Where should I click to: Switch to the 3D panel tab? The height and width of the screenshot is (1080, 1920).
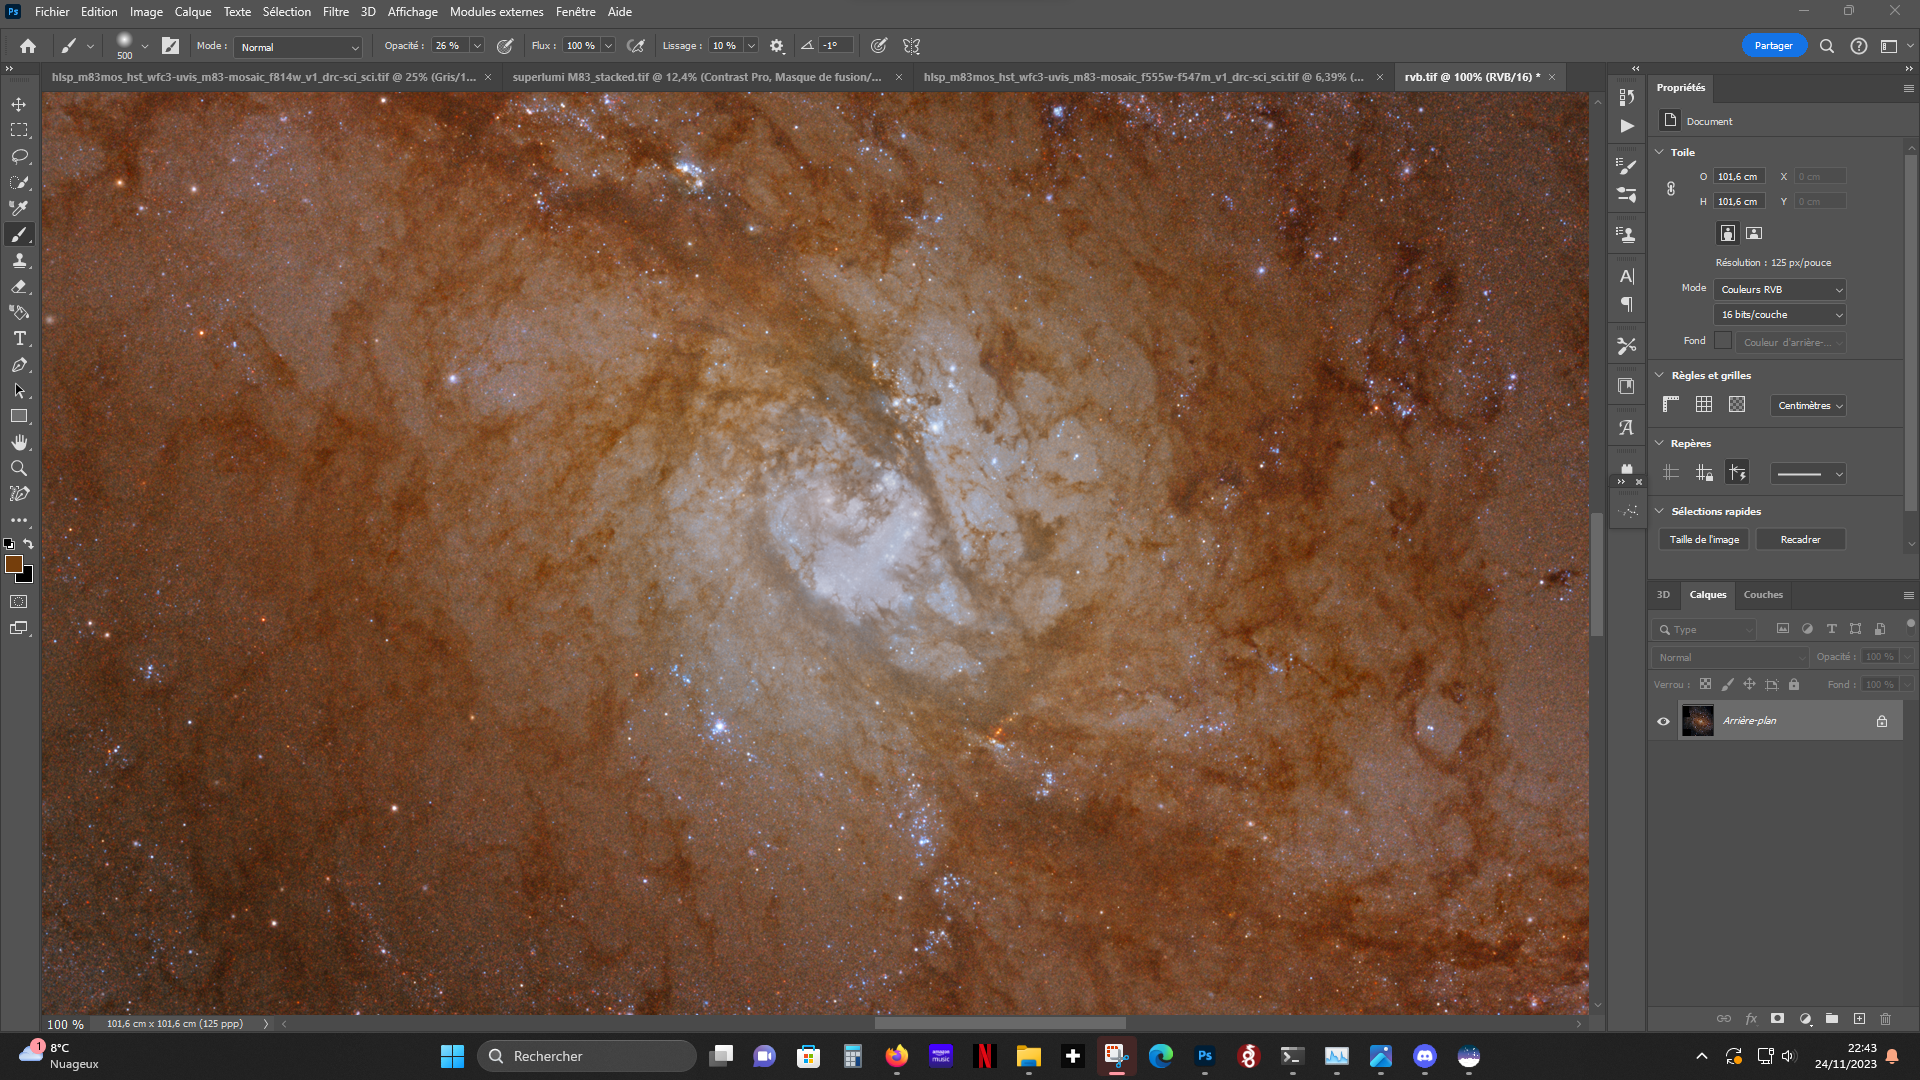click(1663, 595)
